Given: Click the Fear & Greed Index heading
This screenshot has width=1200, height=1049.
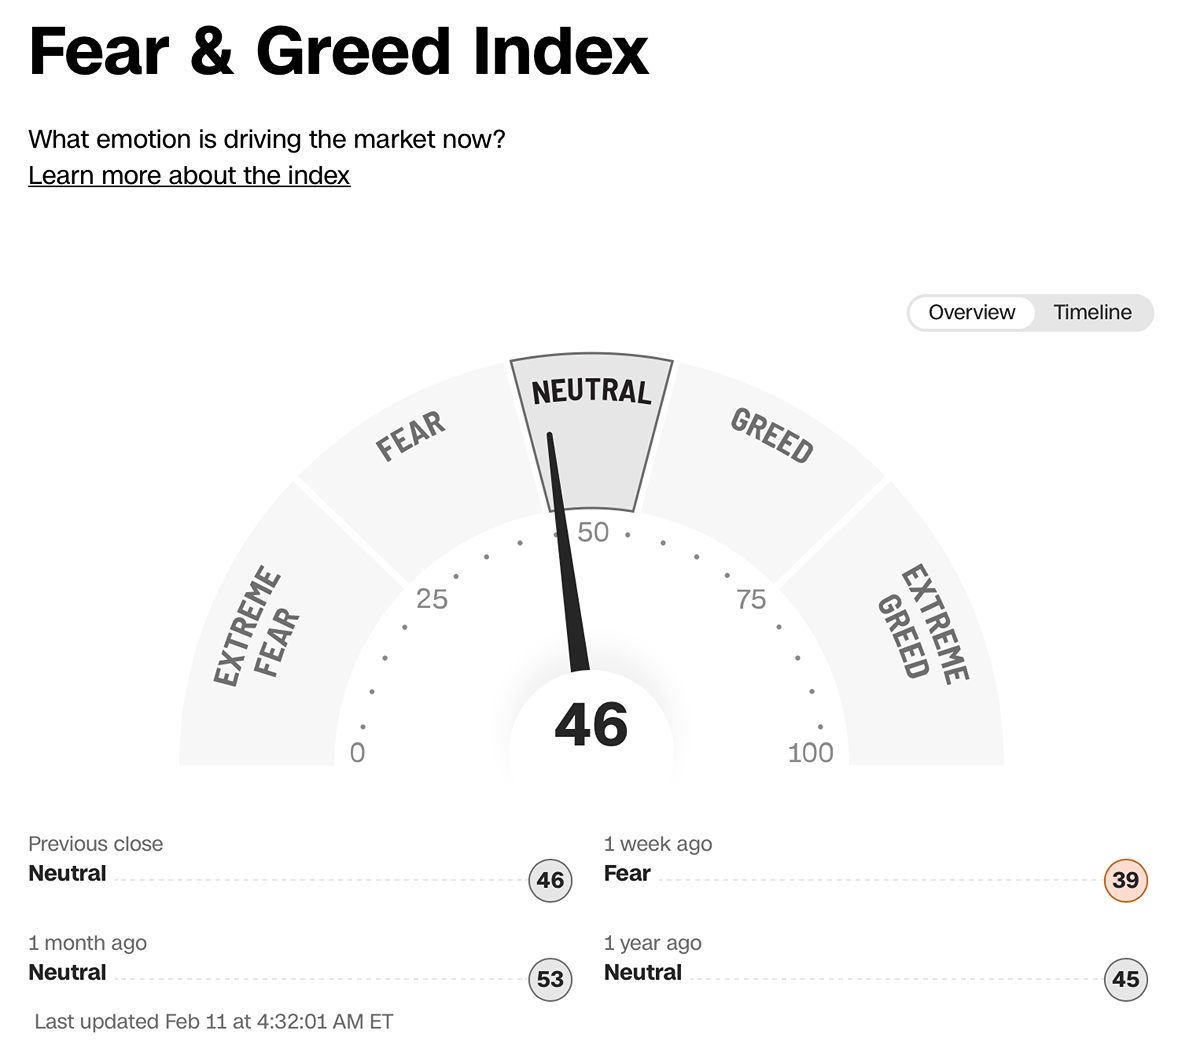Looking at the screenshot, I should [339, 50].
